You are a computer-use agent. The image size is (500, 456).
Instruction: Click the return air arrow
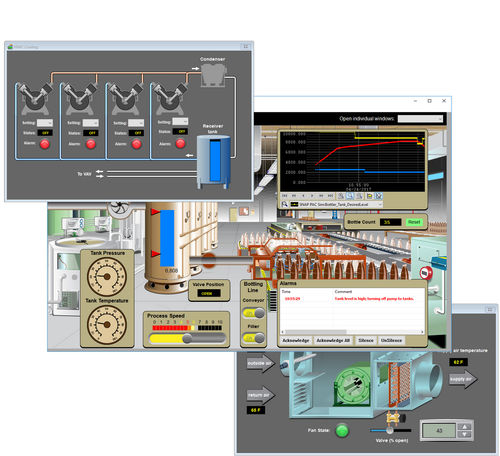coord(261,395)
